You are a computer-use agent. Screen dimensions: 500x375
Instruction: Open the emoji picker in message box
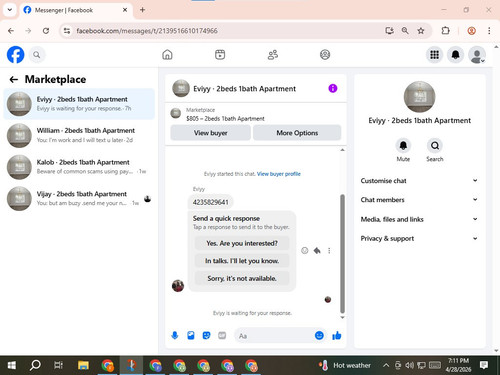319,335
